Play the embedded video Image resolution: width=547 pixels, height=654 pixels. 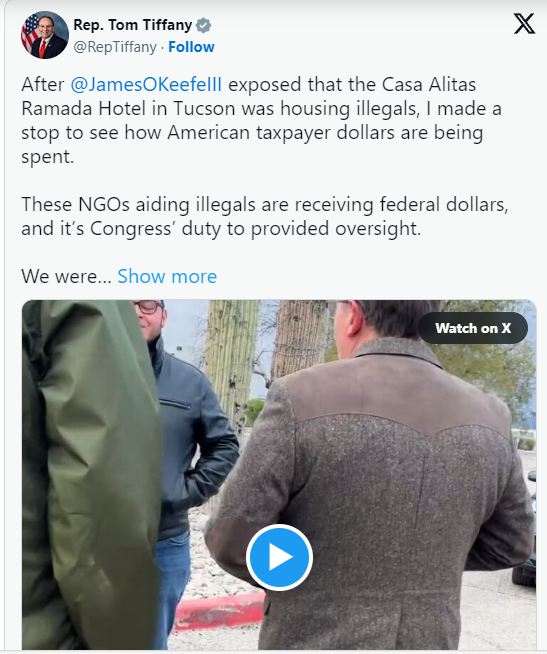coord(279,557)
